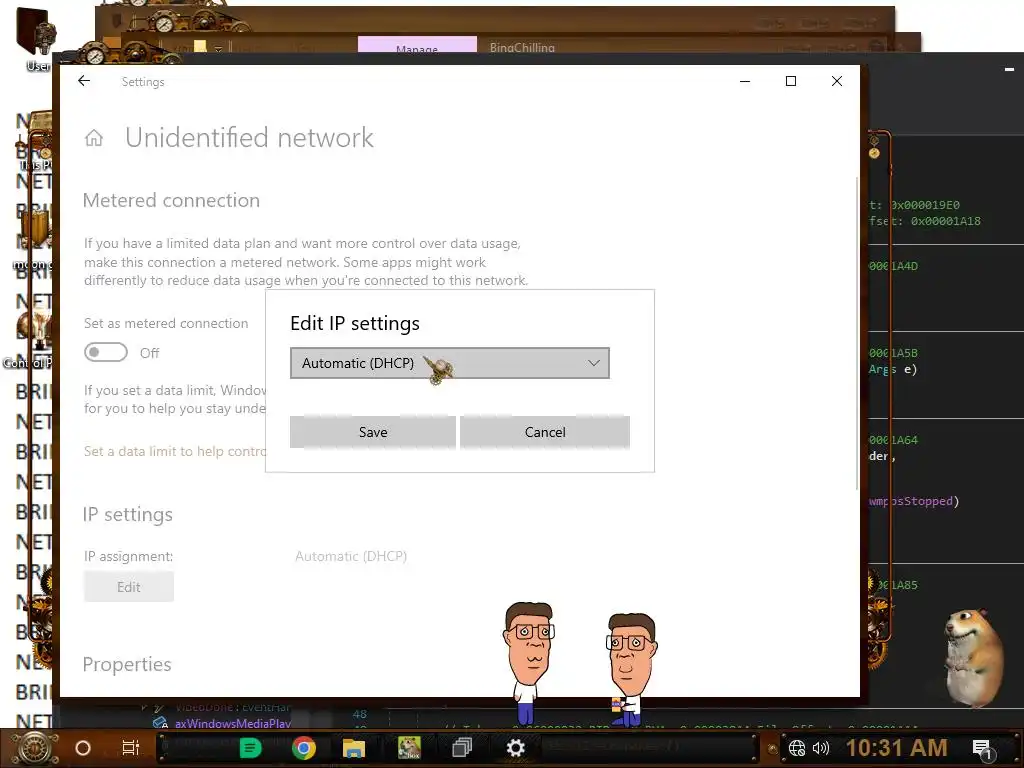Select the Manage tab in the Explorer window behind

click(417, 46)
